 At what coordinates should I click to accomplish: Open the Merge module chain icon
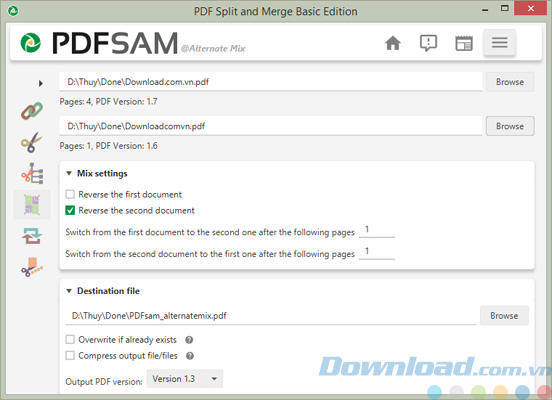tap(32, 111)
